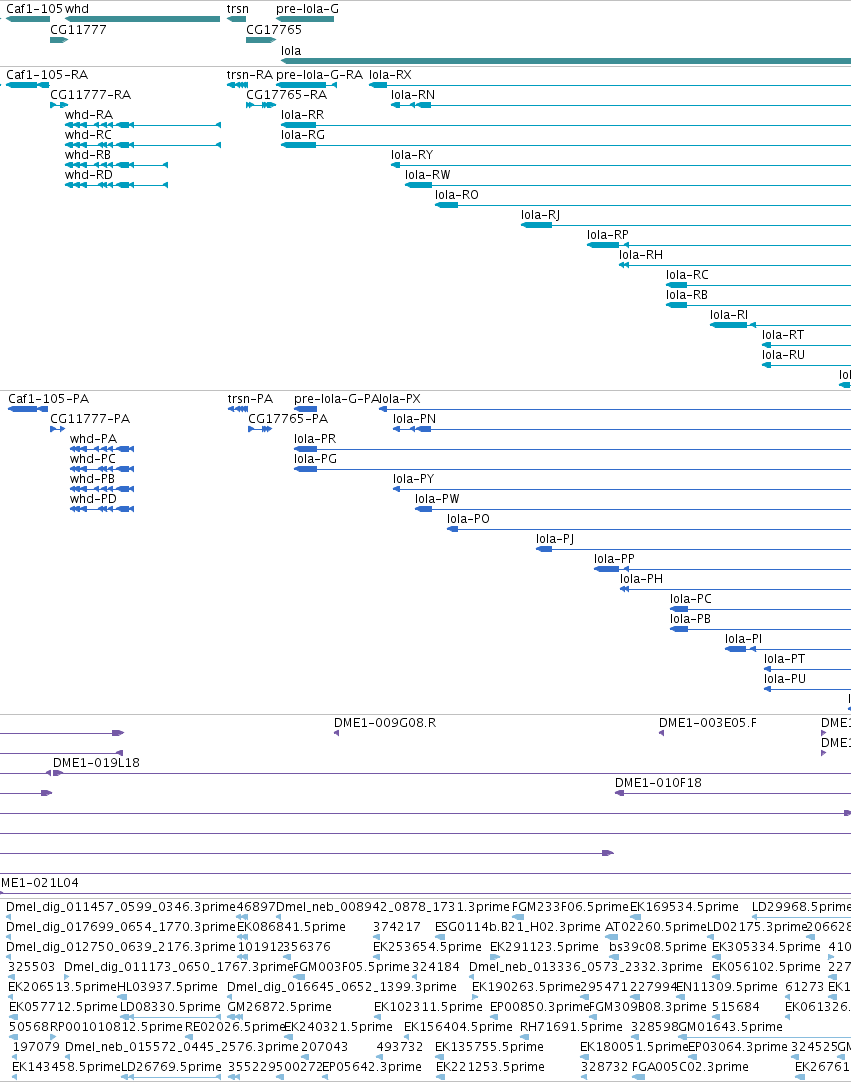Select the lola-PJ protein label
Screen dimensions: 851x1082
tap(555, 539)
